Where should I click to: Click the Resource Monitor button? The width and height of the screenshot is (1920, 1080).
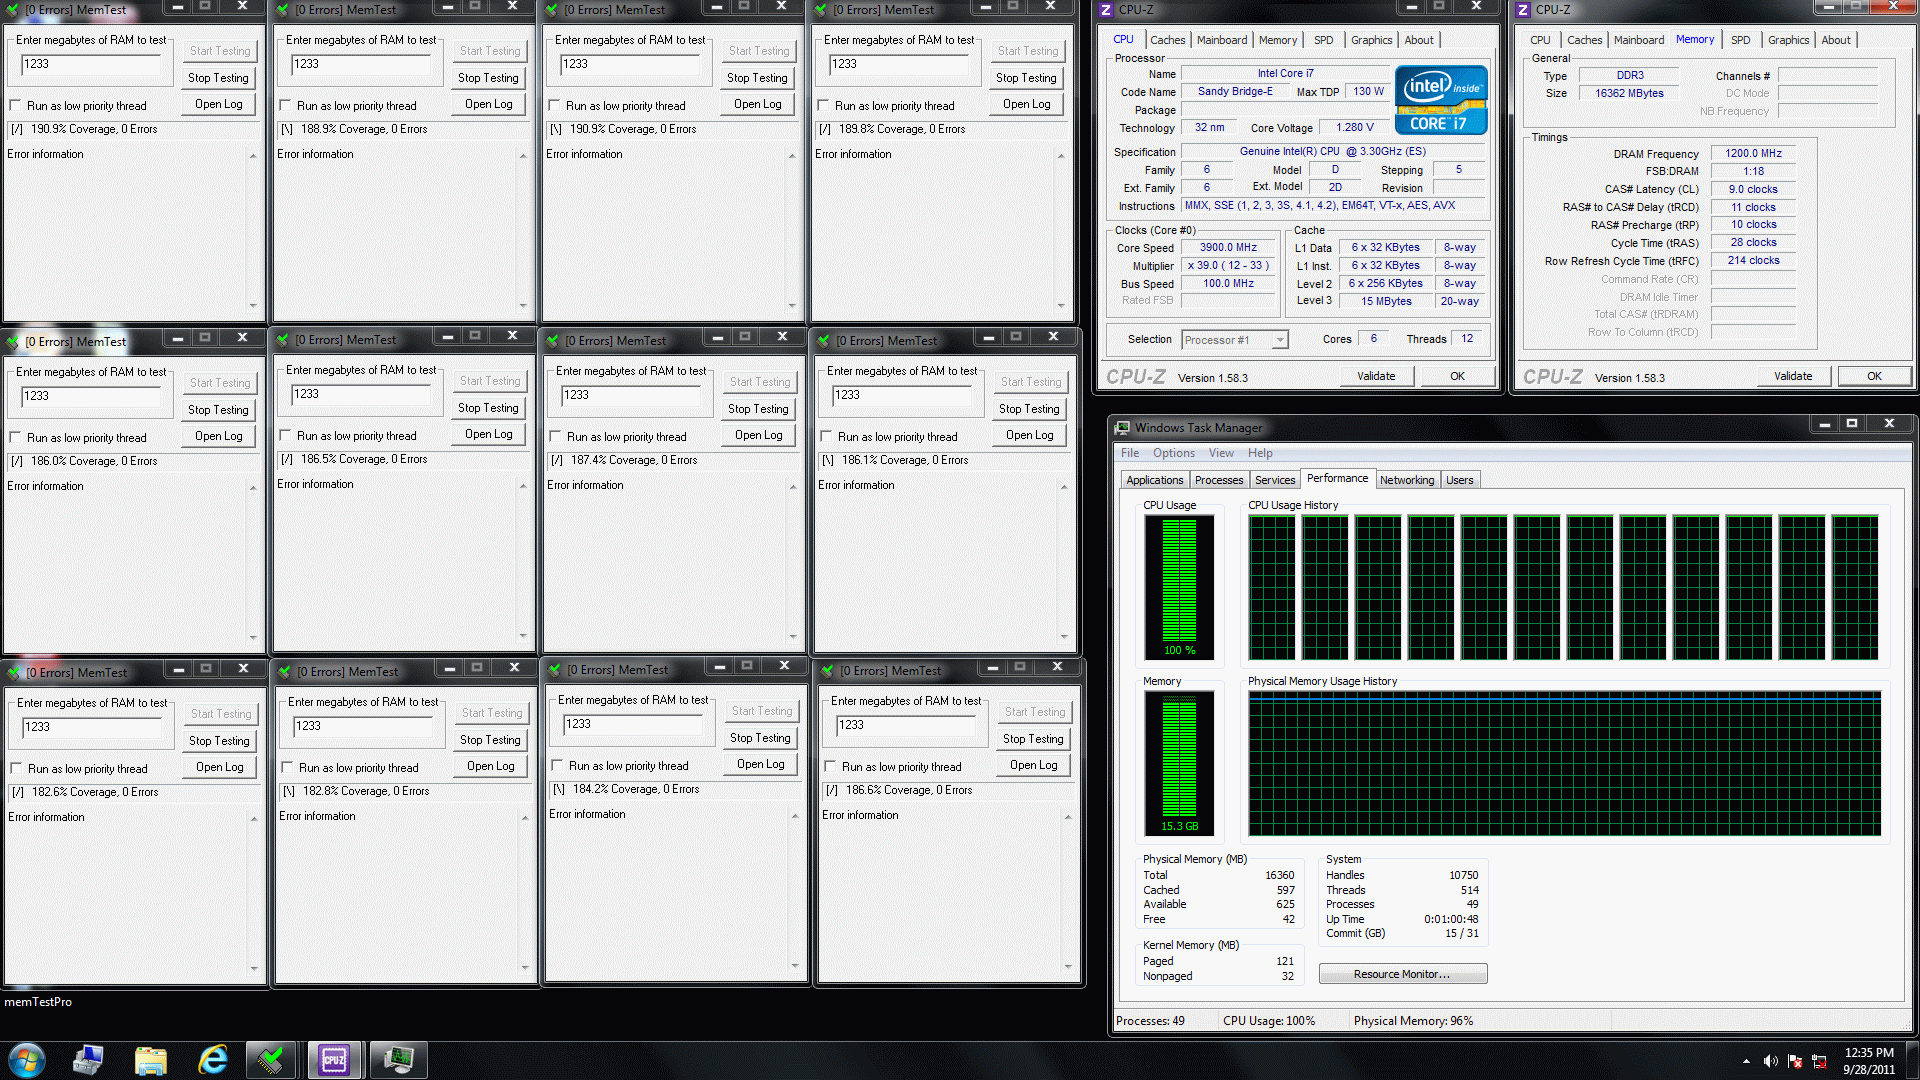(1402, 974)
